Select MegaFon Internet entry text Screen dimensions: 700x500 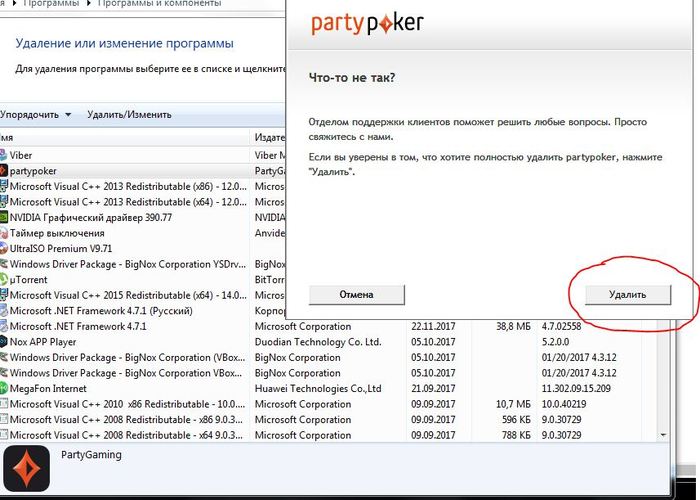pos(48,388)
